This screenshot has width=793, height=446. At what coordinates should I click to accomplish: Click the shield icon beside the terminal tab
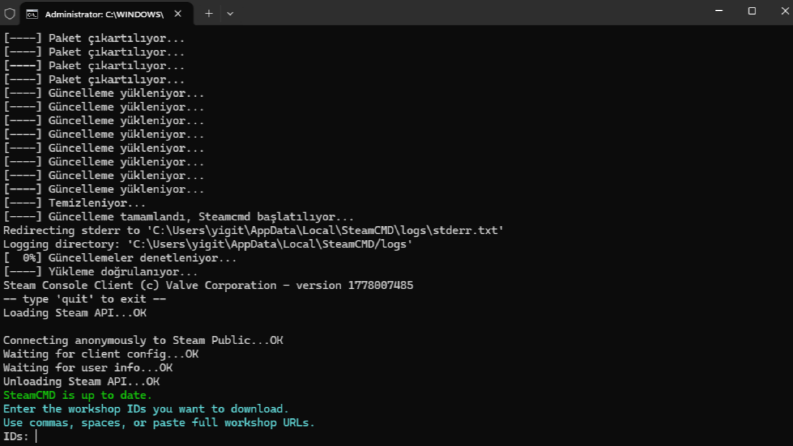coord(10,14)
